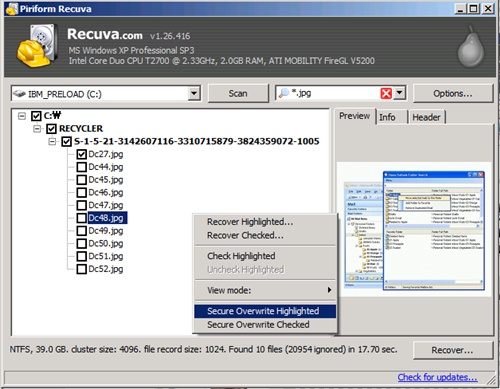Open the Check for updates... link
The width and height of the screenshot is (500, 389).
point(437,377)
